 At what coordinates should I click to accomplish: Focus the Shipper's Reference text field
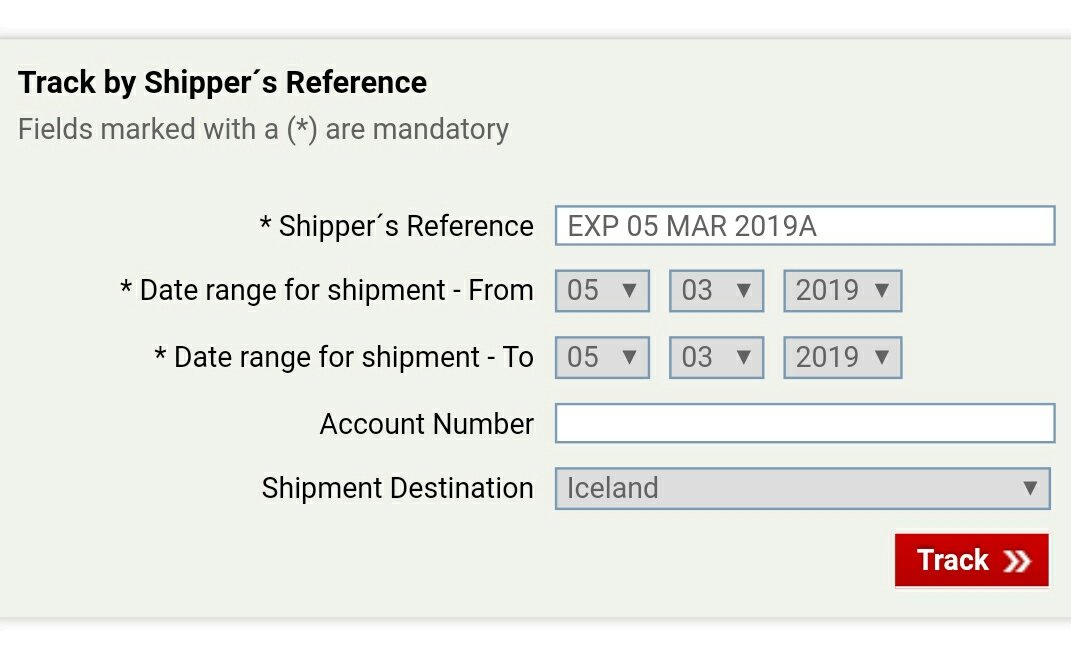point(805,225)
